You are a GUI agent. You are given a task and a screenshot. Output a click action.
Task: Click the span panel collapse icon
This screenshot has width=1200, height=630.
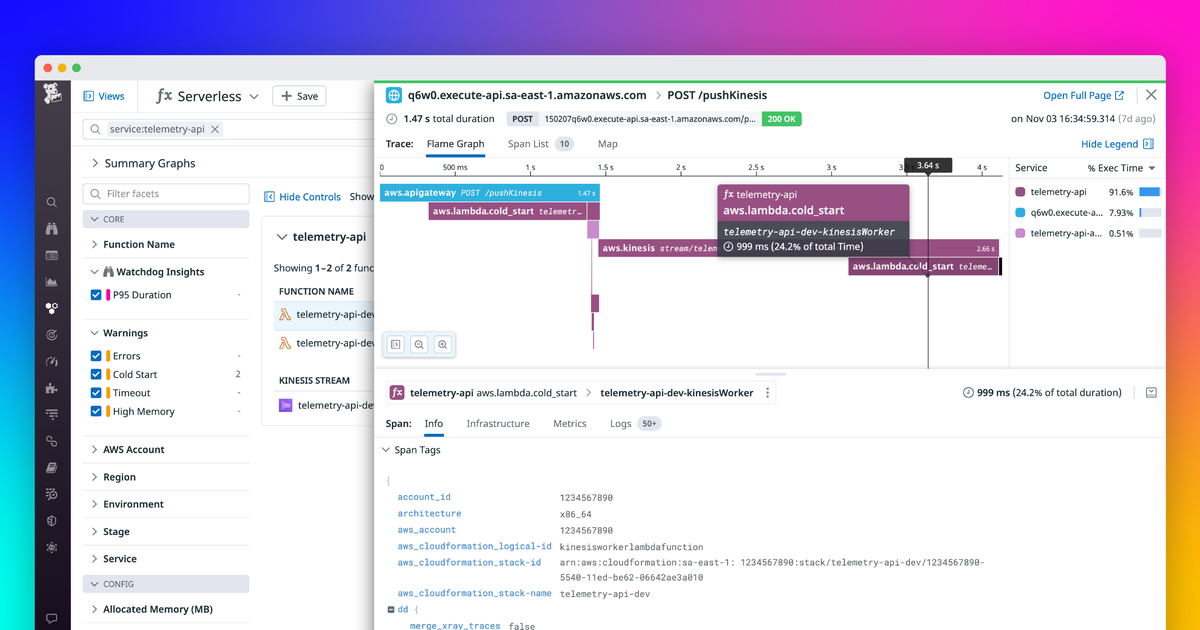(1151, 393)
